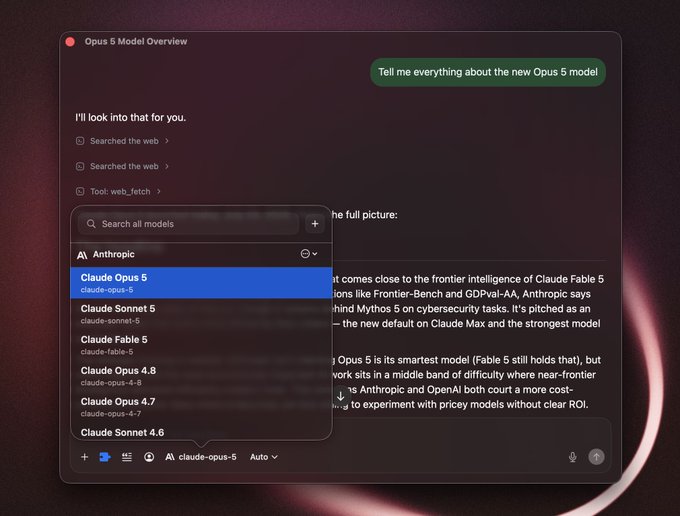Click the magnifier icon in the model search
The image size is (680, 516).
click(x=91, y=224)
